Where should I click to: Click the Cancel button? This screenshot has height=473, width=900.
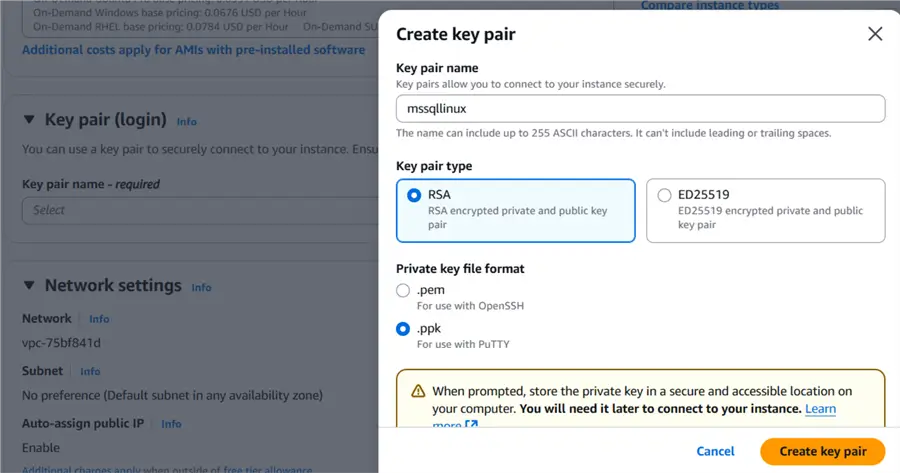[715, 451]
